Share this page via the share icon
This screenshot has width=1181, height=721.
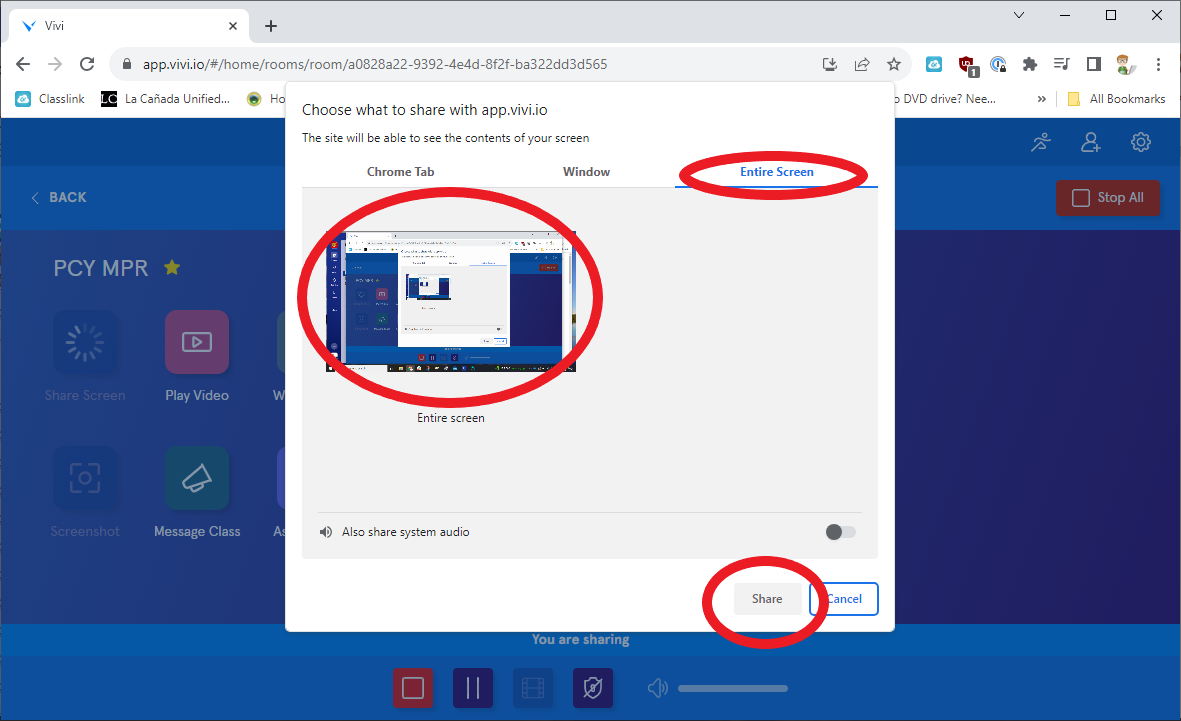click(x=862, y=64)
